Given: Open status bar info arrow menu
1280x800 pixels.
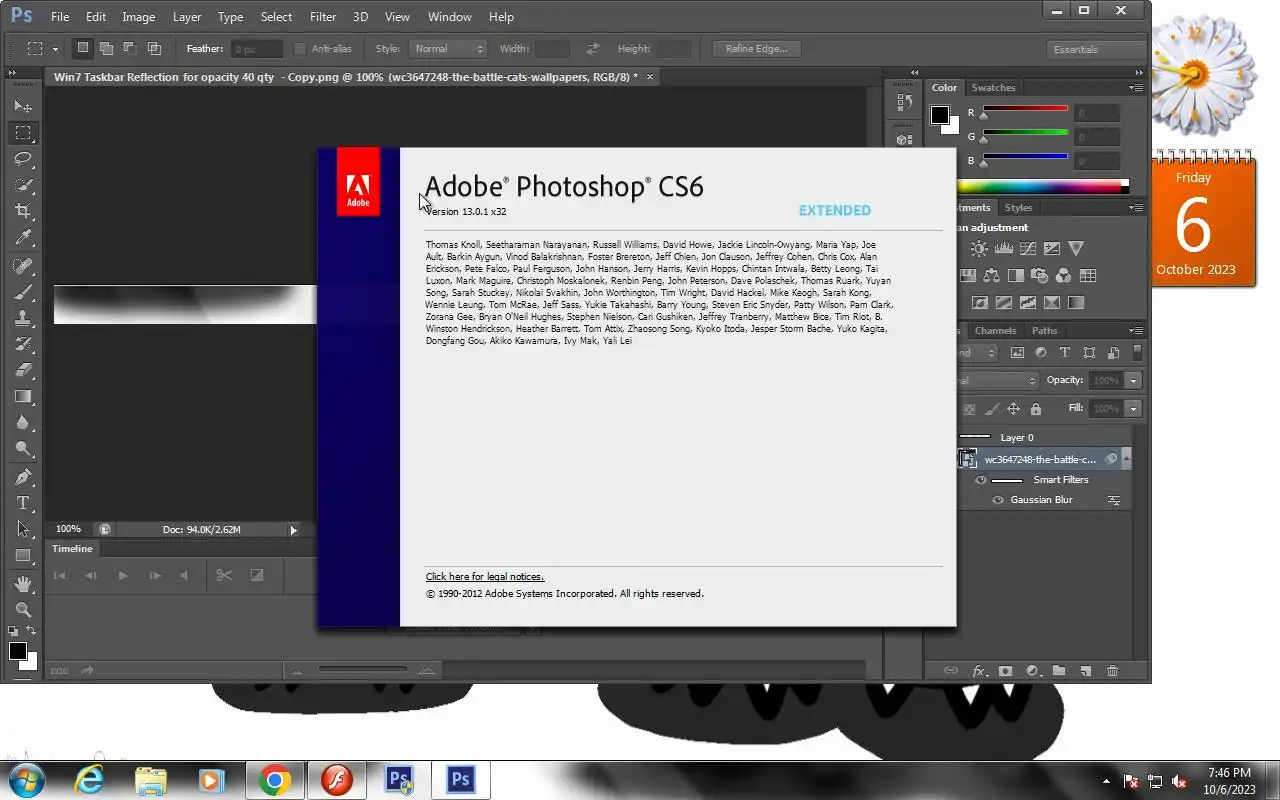Looking at the screenshot, I should [x=293, y=530].
